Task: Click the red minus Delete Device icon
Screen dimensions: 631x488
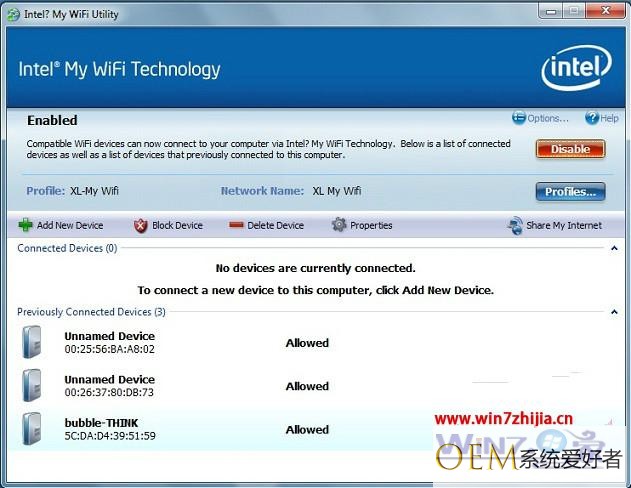Action: (236, 225)
